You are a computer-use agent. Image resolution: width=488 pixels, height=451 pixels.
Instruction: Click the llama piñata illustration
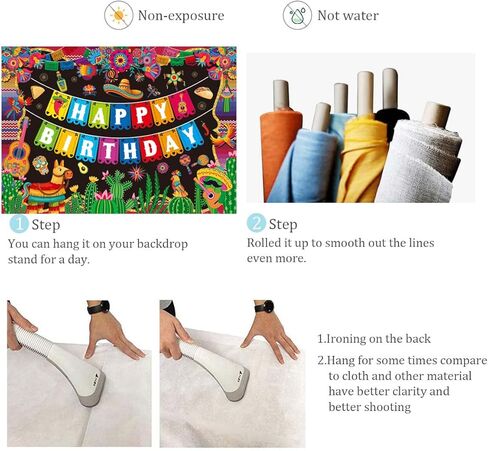tap(49, 186)
